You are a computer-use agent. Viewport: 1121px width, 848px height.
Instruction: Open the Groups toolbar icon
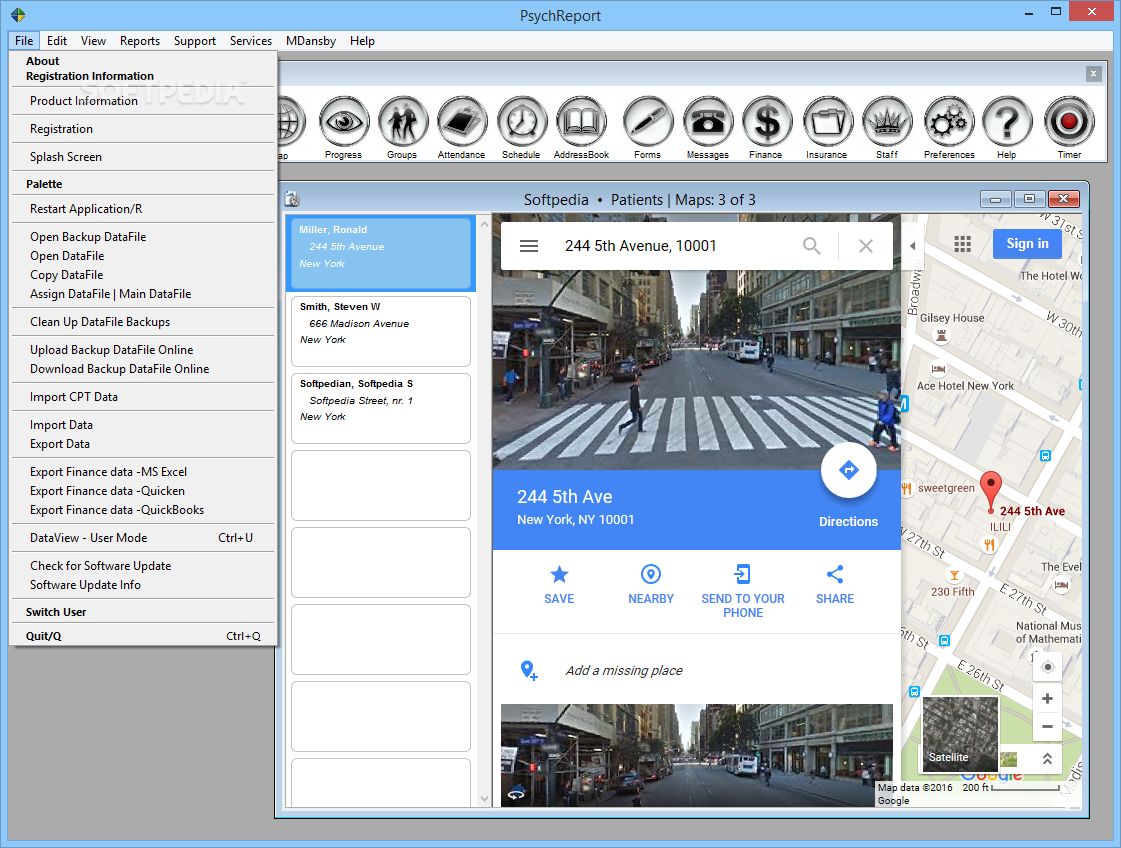(402, 123)
